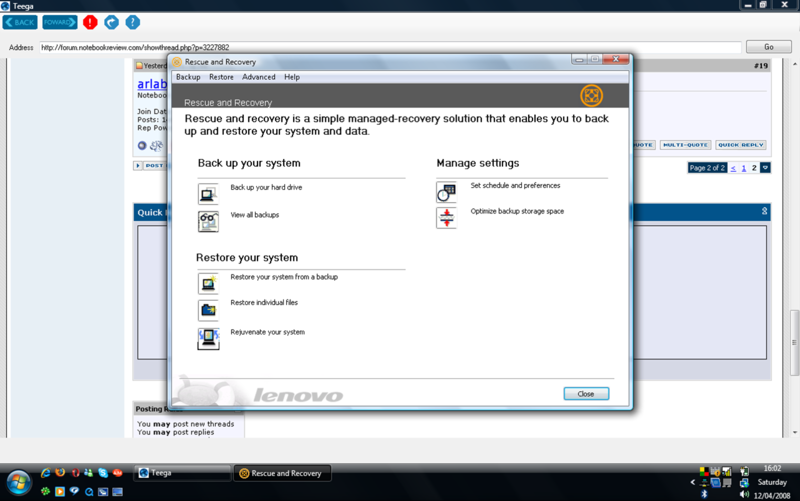Launch QuickTime from Quick Launch
This screenshot has width=800, height=501.
point(89,492)
